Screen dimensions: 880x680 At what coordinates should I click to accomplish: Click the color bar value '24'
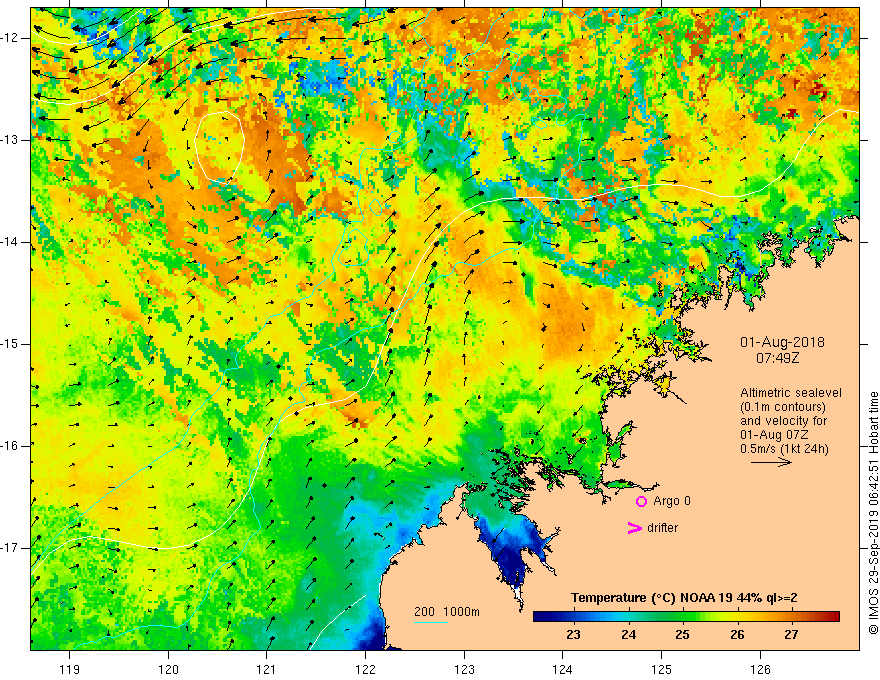click(629, 635)
